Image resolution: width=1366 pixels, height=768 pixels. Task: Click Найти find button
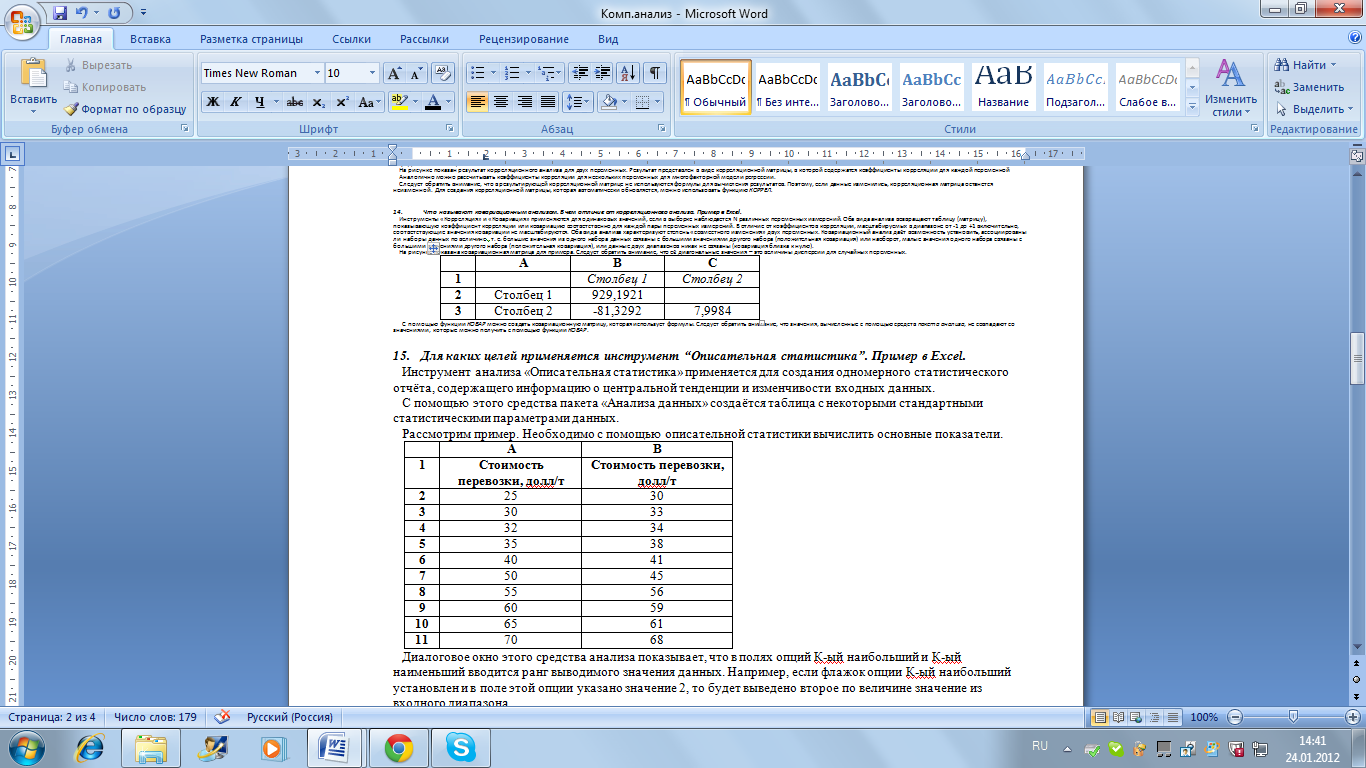coord(1306,65)
